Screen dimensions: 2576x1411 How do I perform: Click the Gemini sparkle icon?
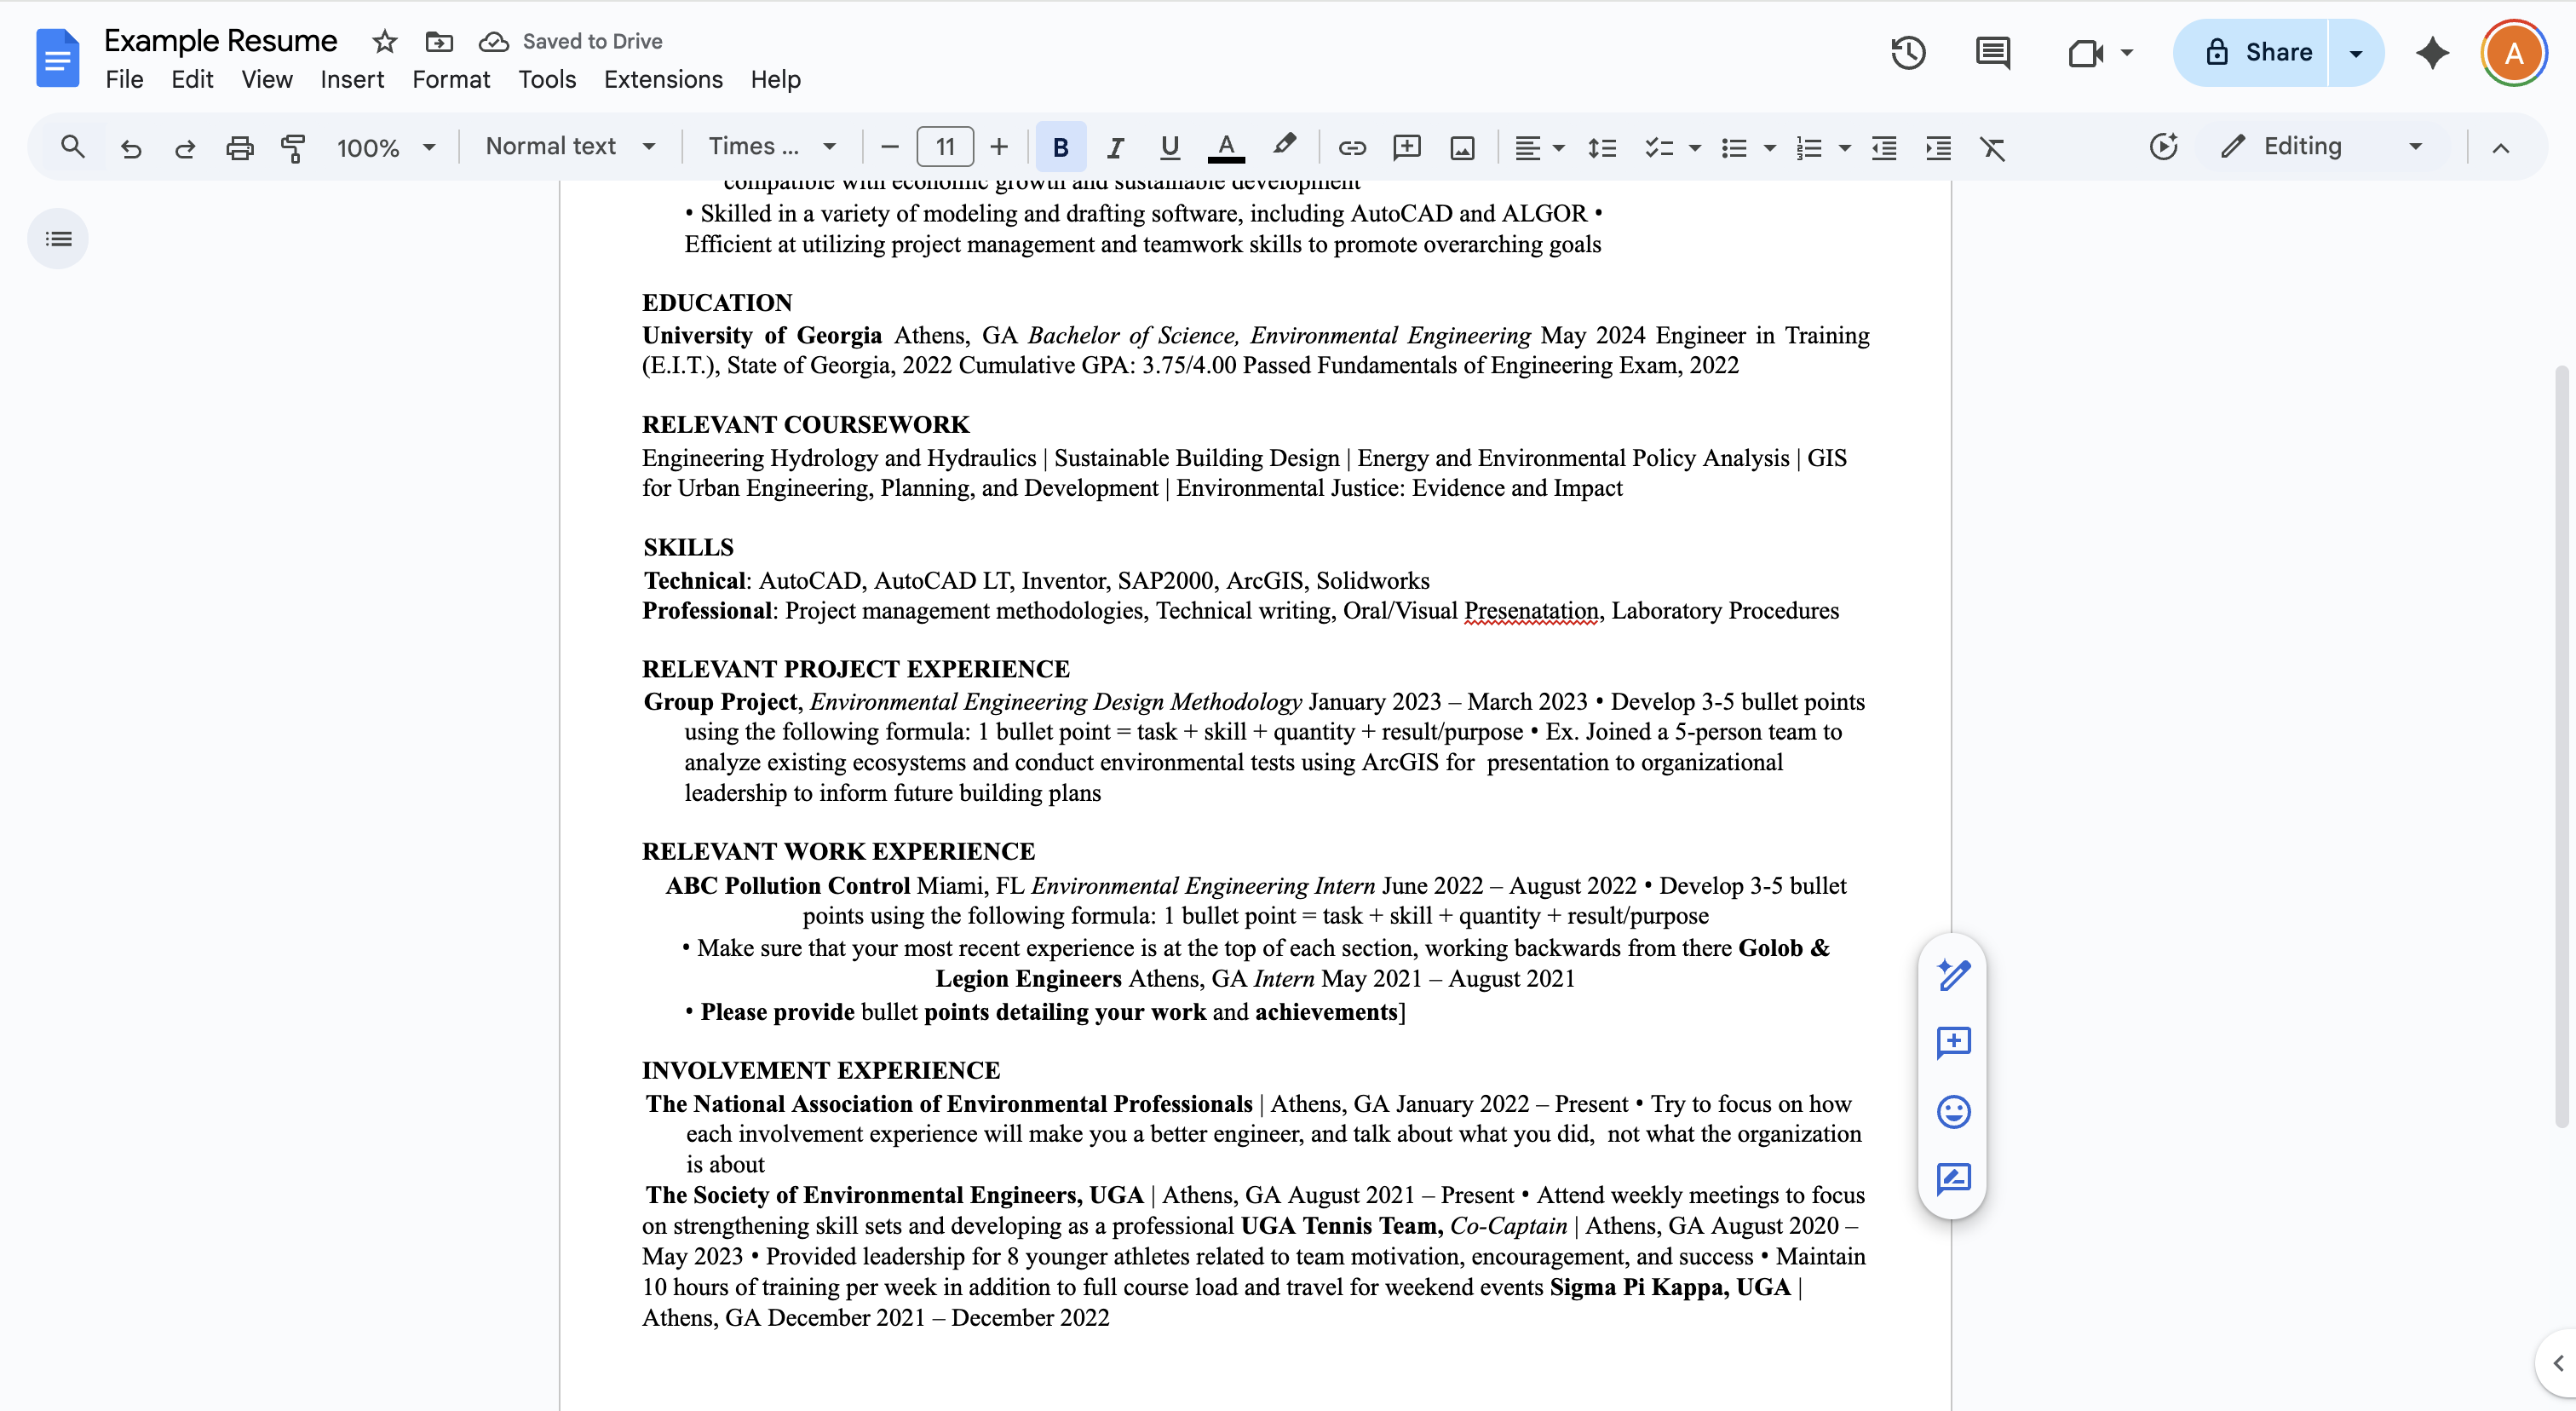pos(2432,53)
